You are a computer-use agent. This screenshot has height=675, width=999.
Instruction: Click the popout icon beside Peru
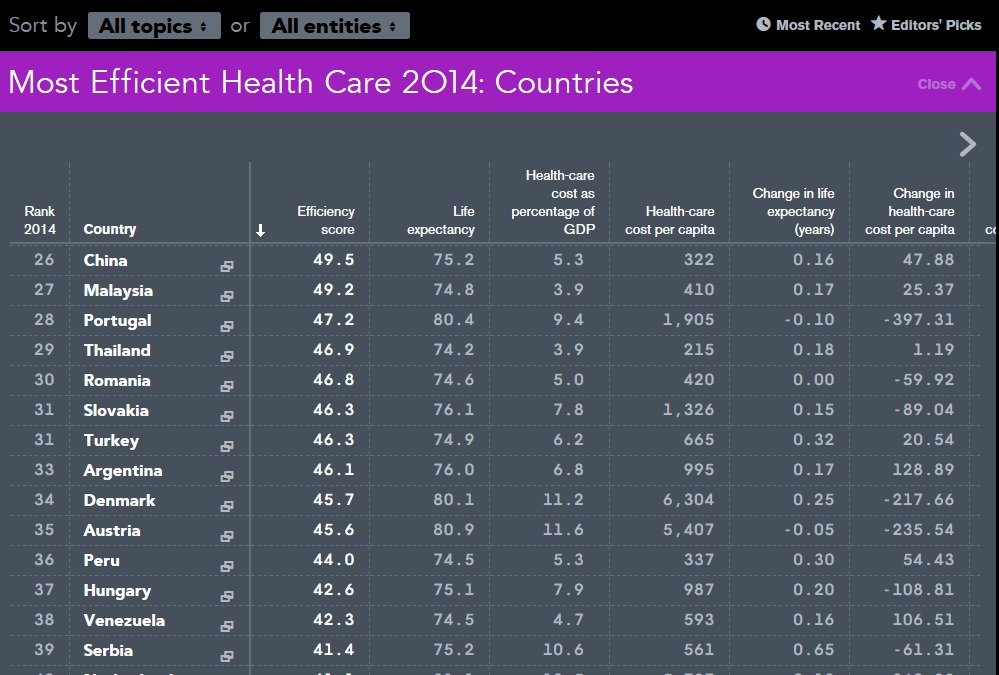tap(227, 567)
